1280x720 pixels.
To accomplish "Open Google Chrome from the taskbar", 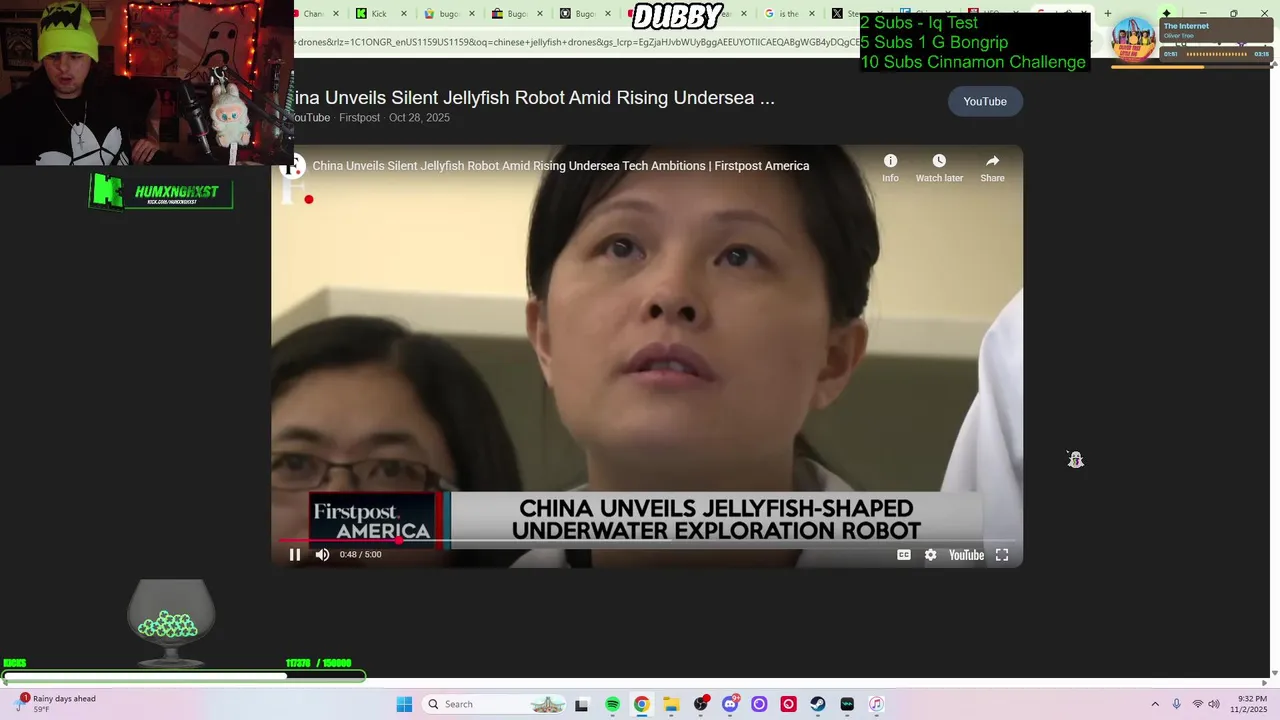I will [x=641, y=704].
